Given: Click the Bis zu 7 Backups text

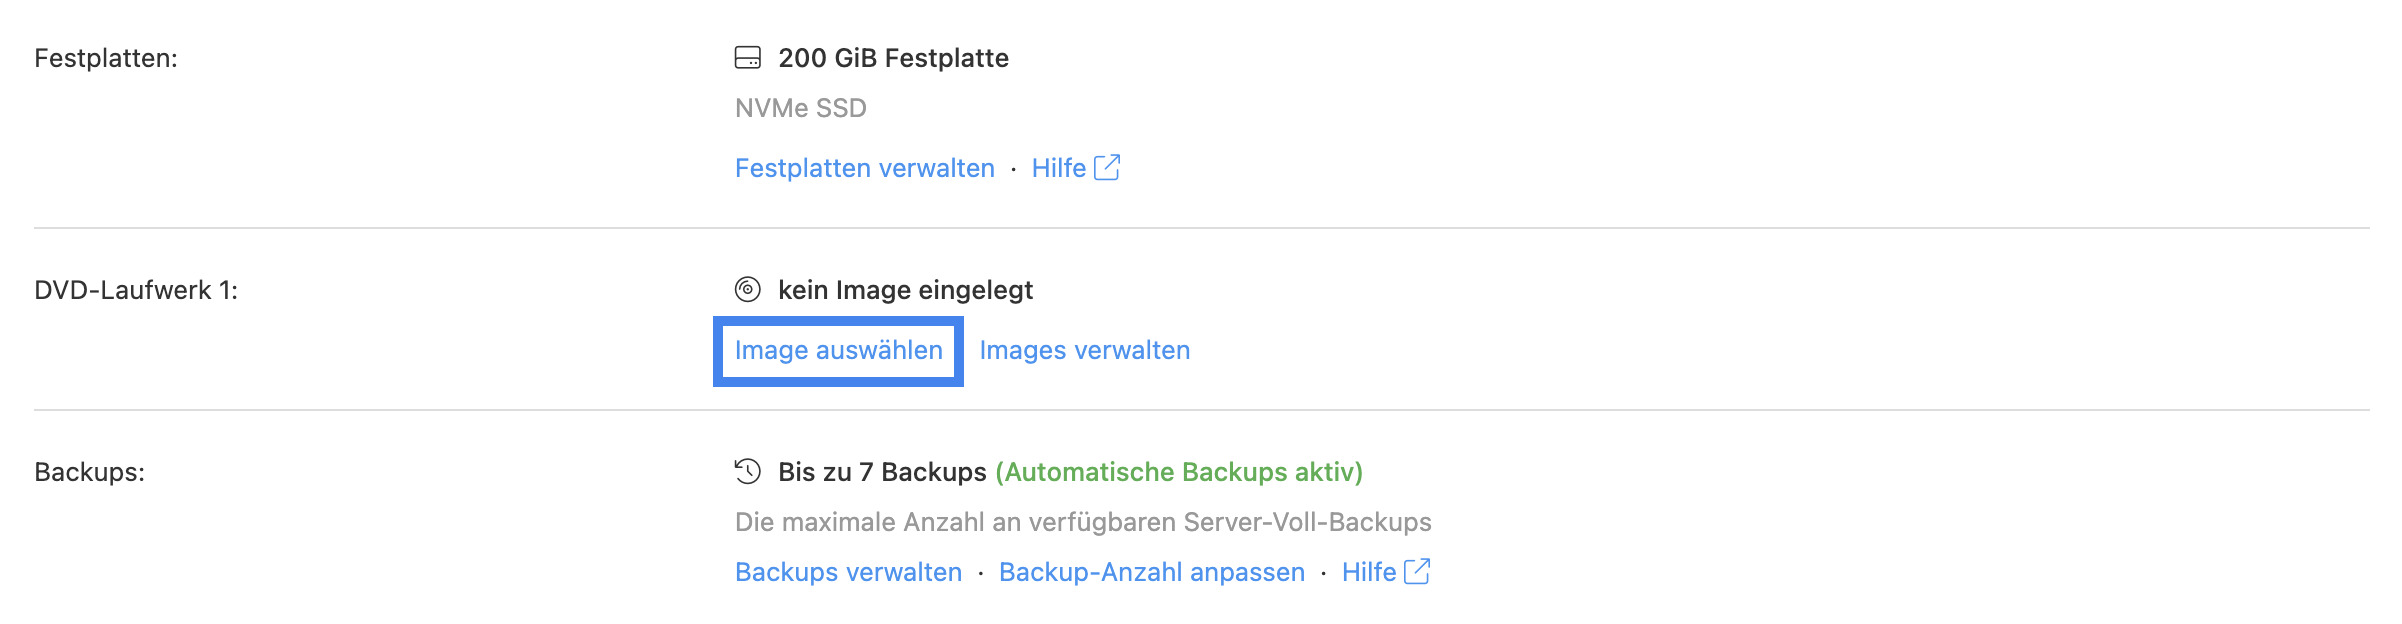Looking at the screenshot, I should pos(883,472).
